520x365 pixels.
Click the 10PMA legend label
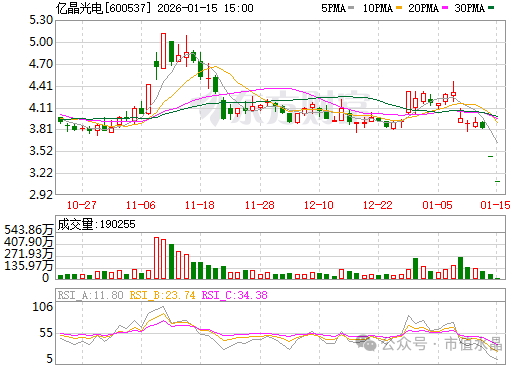point(378,8)
